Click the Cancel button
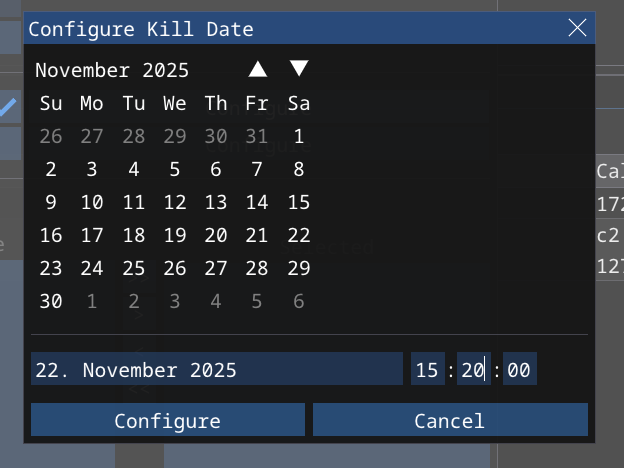624x468 pixels. coord(450,421)
